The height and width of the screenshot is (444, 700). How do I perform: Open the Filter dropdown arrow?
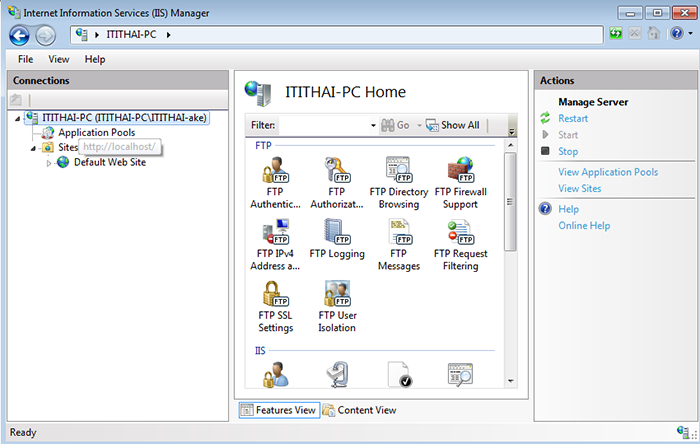tap(373, 125)
